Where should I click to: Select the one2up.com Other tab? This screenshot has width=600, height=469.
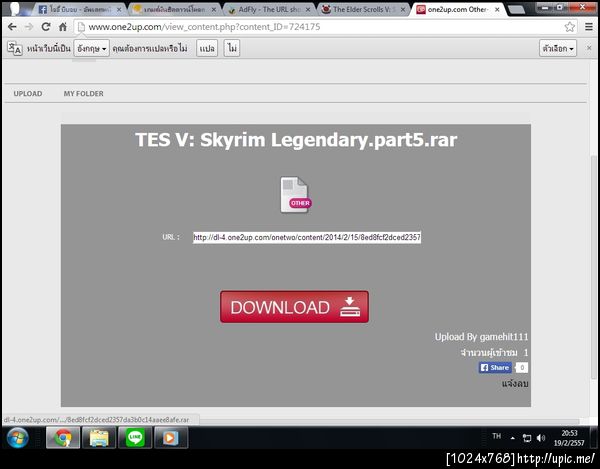point(457,10)
